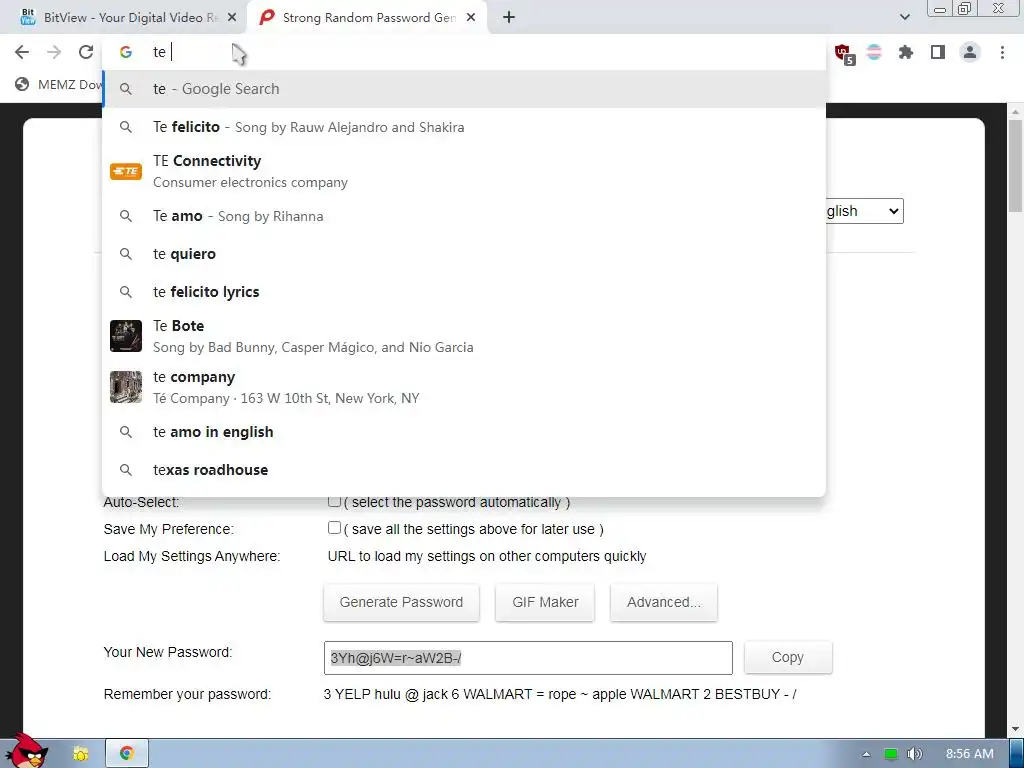The width and height of the screenshot is (1024, 768).
Task: Choose the 'te amo in english' suggestion
Action: point(464,432)
